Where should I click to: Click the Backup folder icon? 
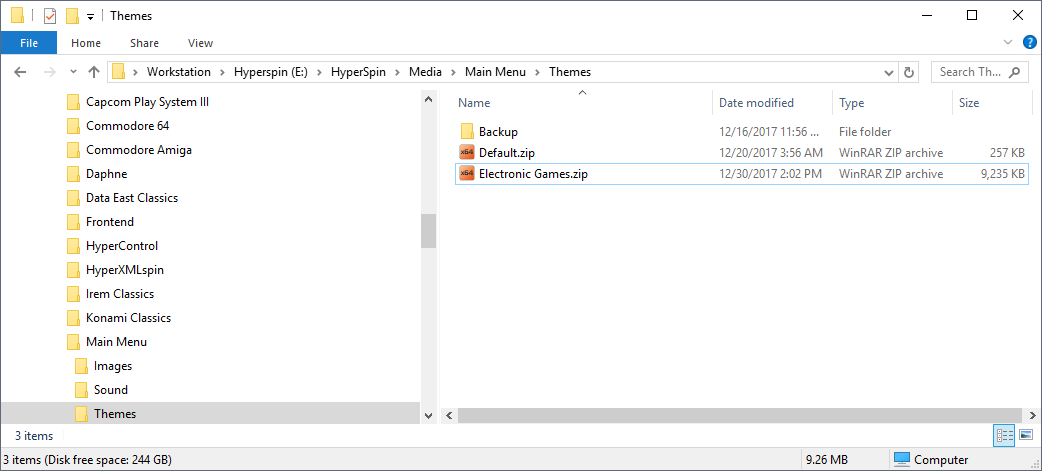pos(467,132)
